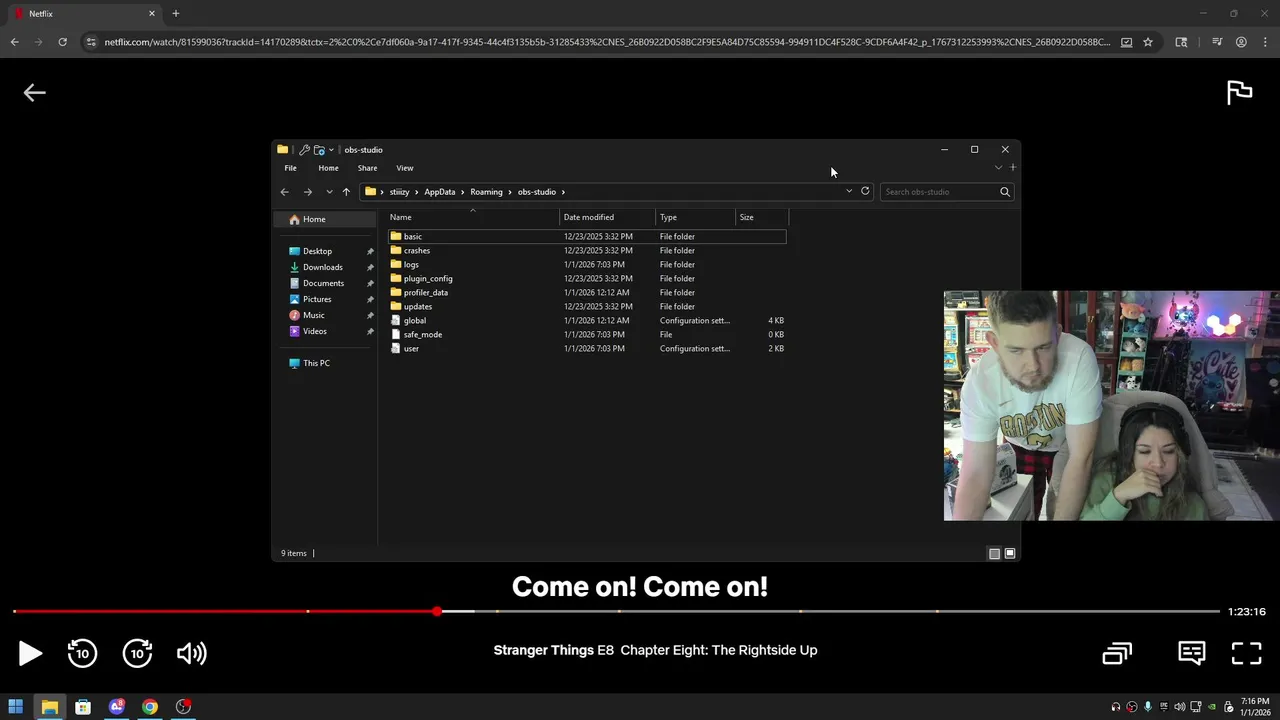The image size is (1280, 720).
Task: Click the Netflix report flag icon
Action: (1239, 92)
